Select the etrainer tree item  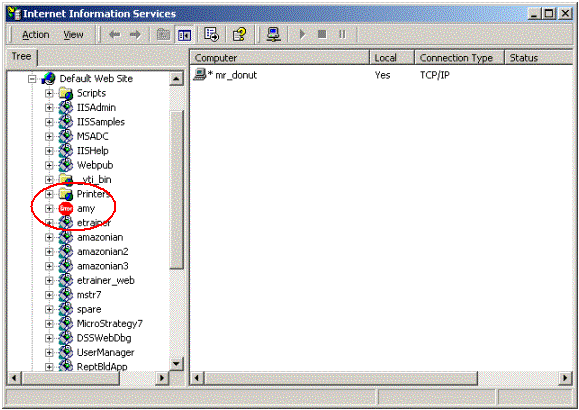[x=94, y=223]
